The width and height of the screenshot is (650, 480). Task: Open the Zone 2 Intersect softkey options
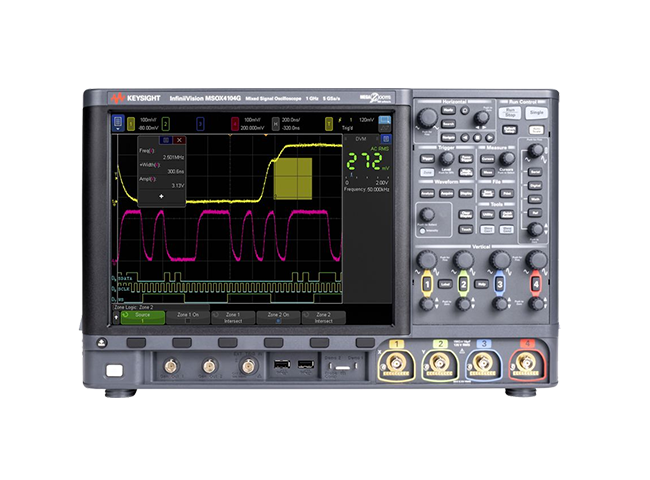pyautogui.click(x=321, y=317)
